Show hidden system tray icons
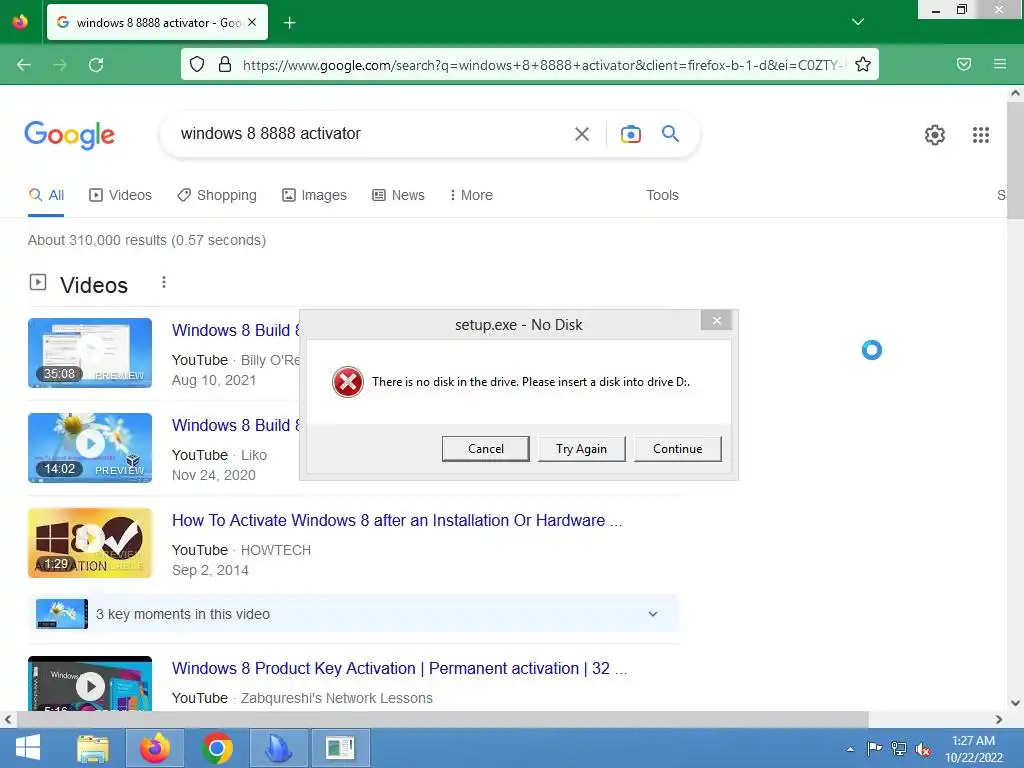 point(850,749)
